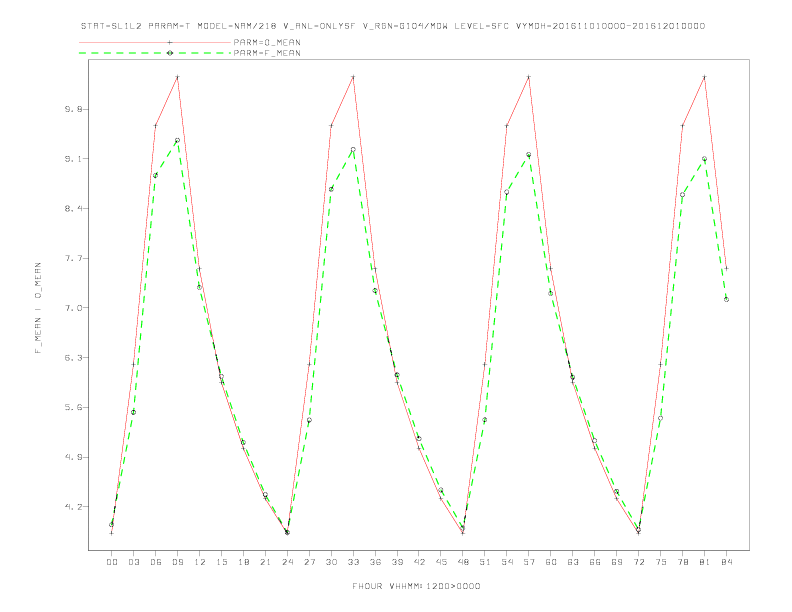This screenshot has width=792, height=612.
Task: Select green F_MEAN circle marker at hour 09
Action: point(177,140)
